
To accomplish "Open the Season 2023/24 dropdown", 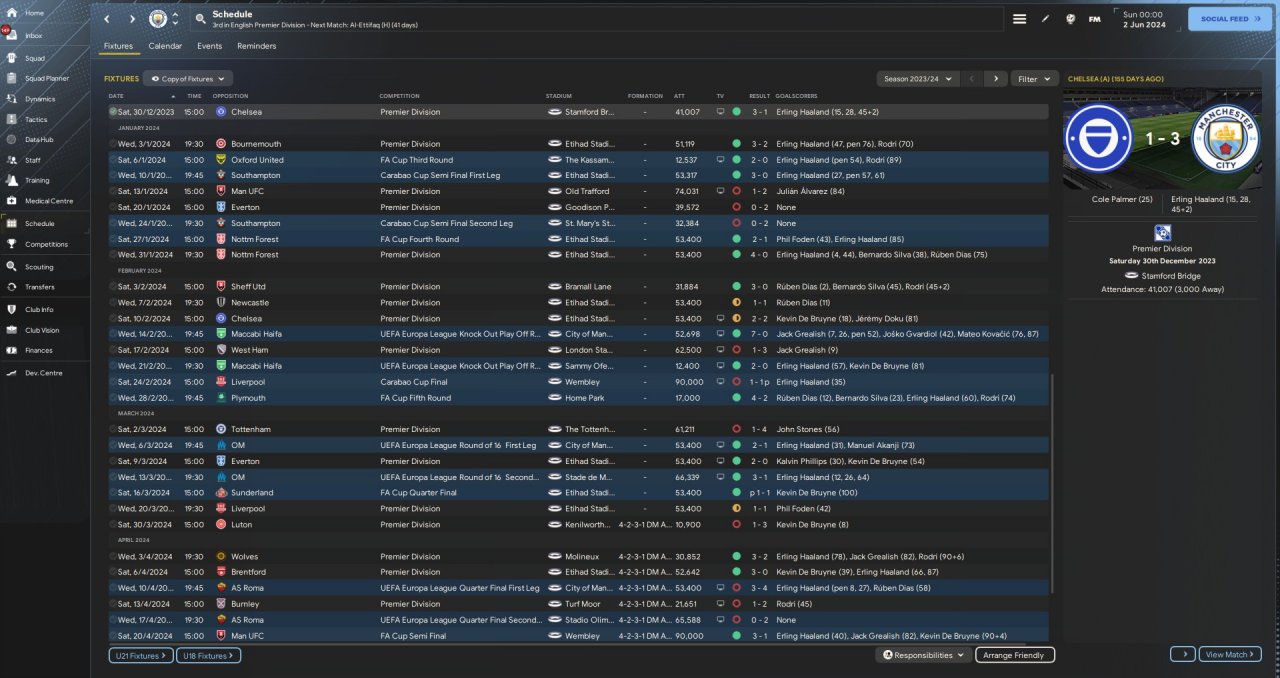I will click(x=917, y=78).
